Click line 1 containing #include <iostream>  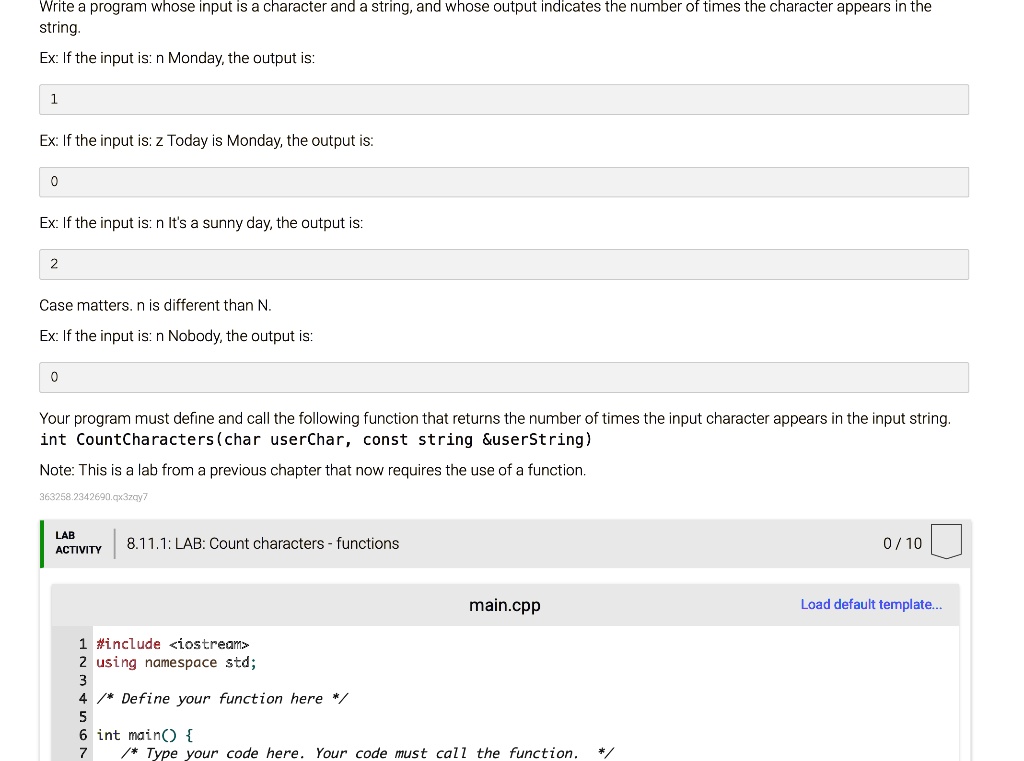point(172,644)
